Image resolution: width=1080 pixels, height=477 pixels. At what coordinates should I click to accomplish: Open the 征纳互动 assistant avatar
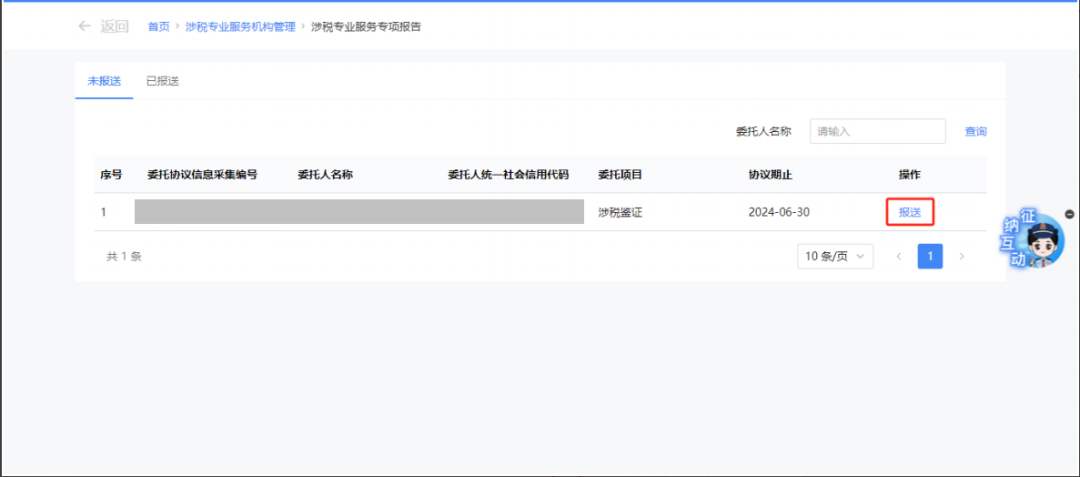click(x=1032, y=239)
